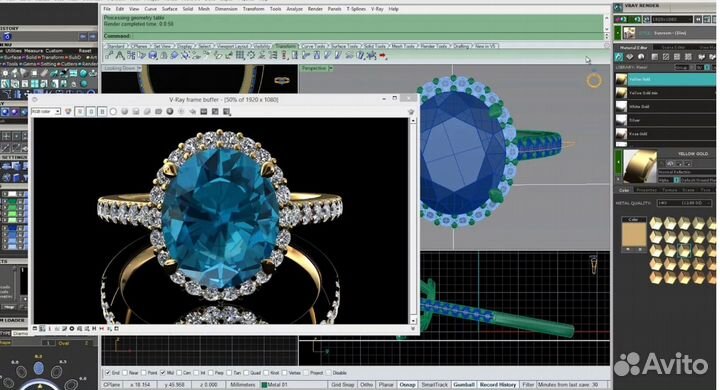720x390 pixels.
Task: Click the white circle alpha icon in frame buffer
Action: tap(113, 112)
